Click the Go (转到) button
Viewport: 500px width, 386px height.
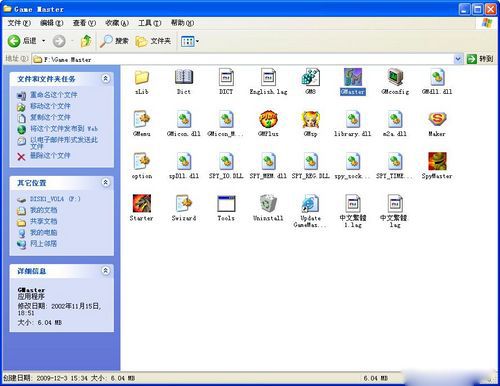point(480,59)
